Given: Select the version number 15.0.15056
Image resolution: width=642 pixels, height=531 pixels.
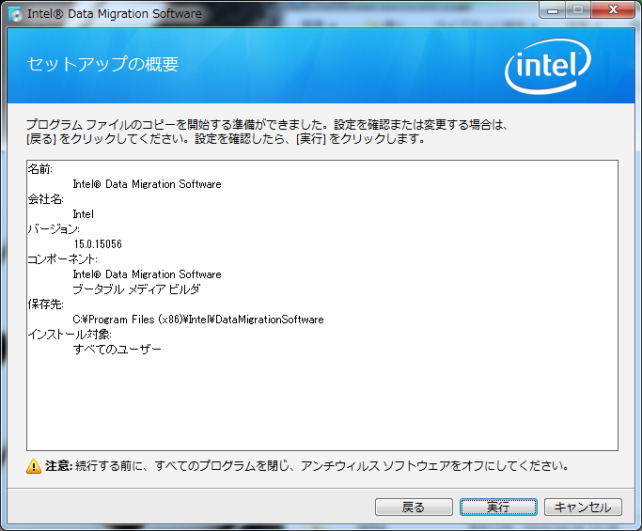Looking at the screenshot, I should [98, 244].
